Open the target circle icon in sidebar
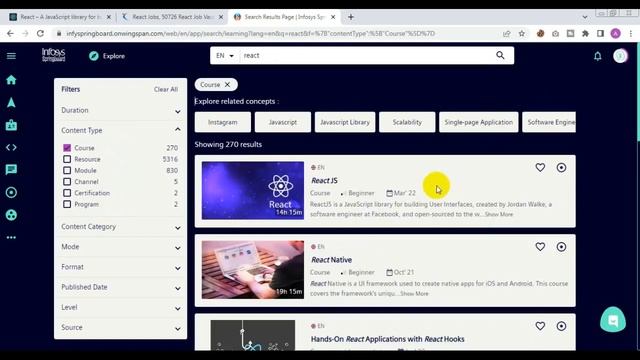 pos(11,192)
